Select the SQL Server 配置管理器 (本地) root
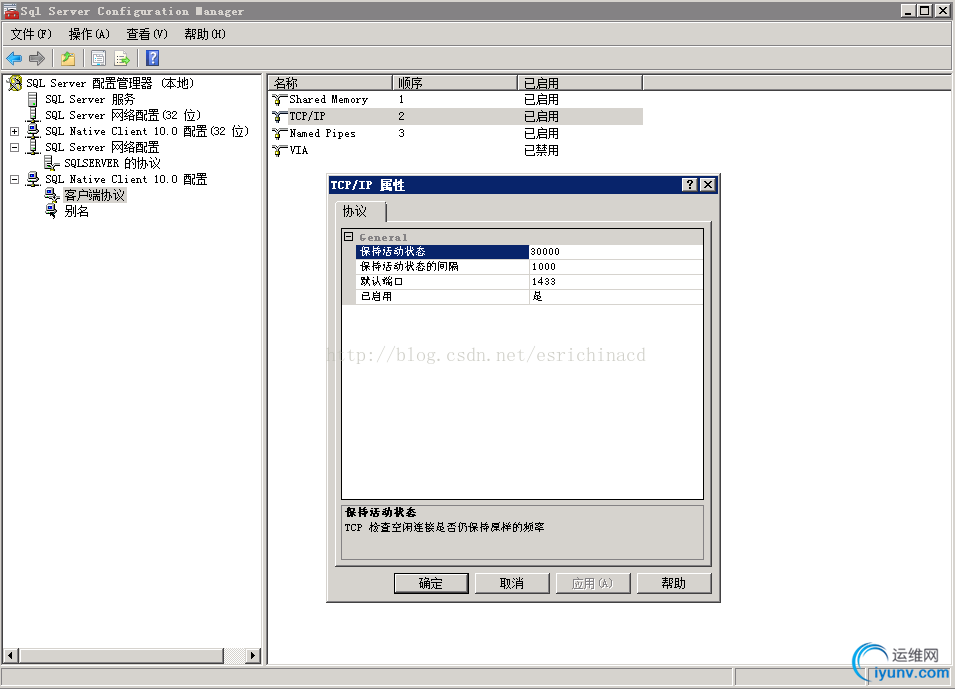Screen dimensions: 955x689 [110, 83]
